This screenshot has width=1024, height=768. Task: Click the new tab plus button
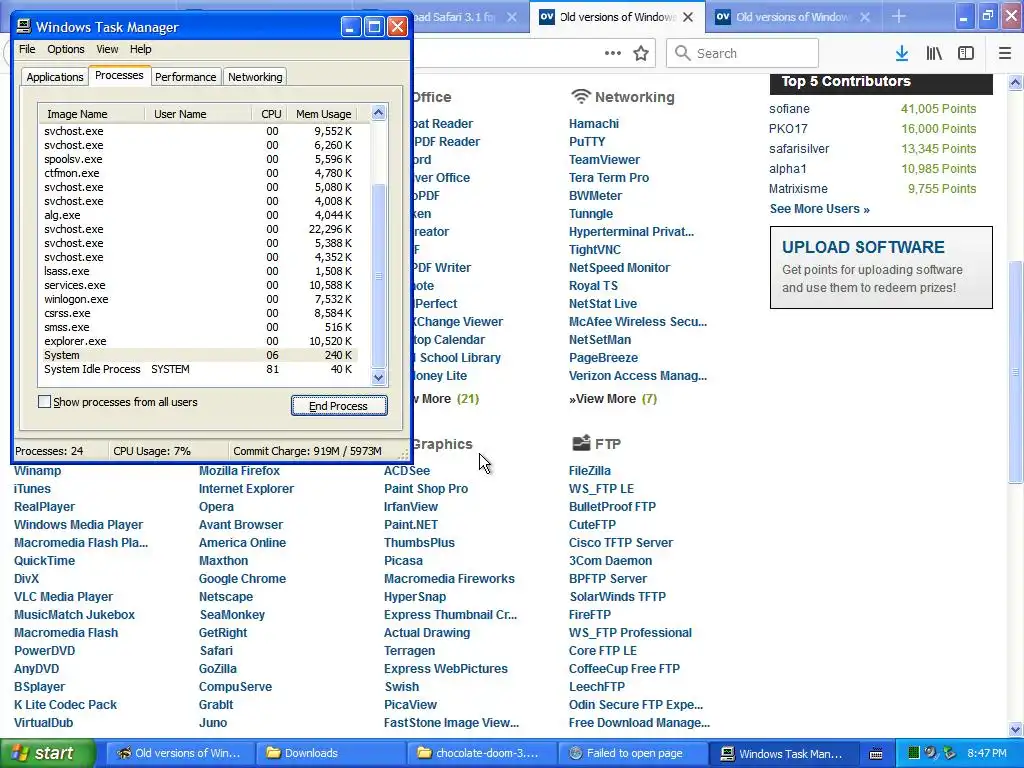coord(899,17)
